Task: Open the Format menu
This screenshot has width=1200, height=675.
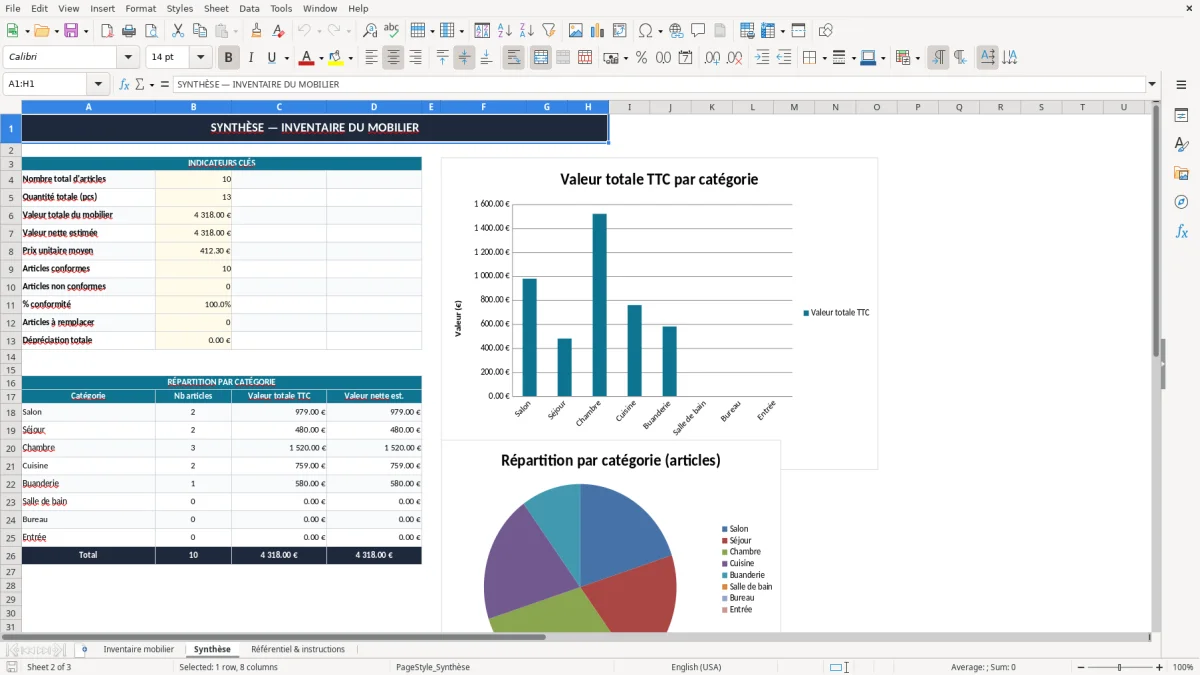Action: 140,8
